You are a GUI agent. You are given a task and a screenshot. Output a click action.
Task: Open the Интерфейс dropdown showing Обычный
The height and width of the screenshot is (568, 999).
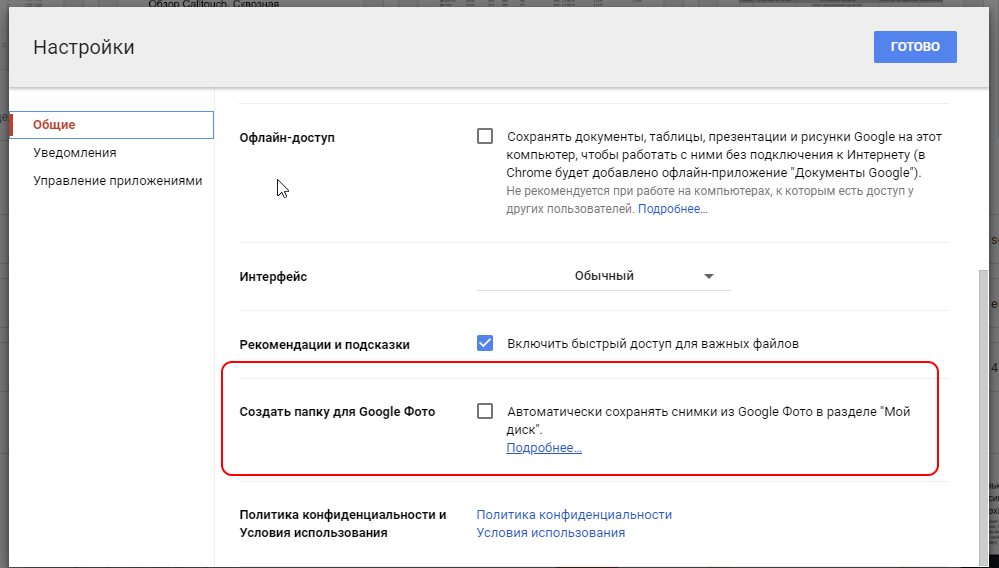point(603,276)
